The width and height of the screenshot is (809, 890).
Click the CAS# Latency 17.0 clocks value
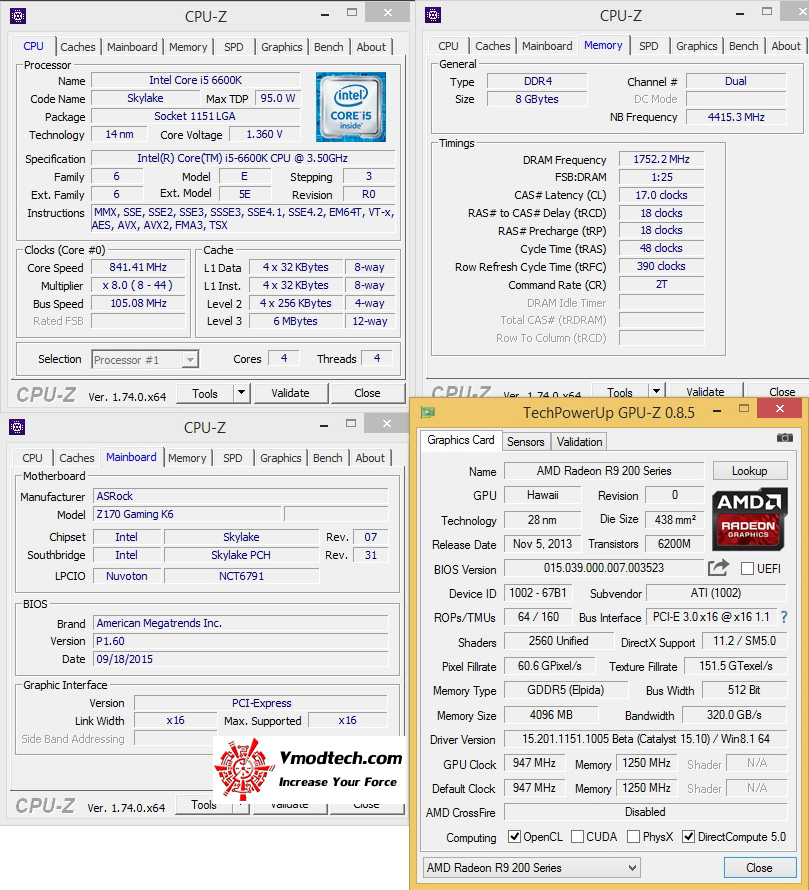tap(661, 195)
